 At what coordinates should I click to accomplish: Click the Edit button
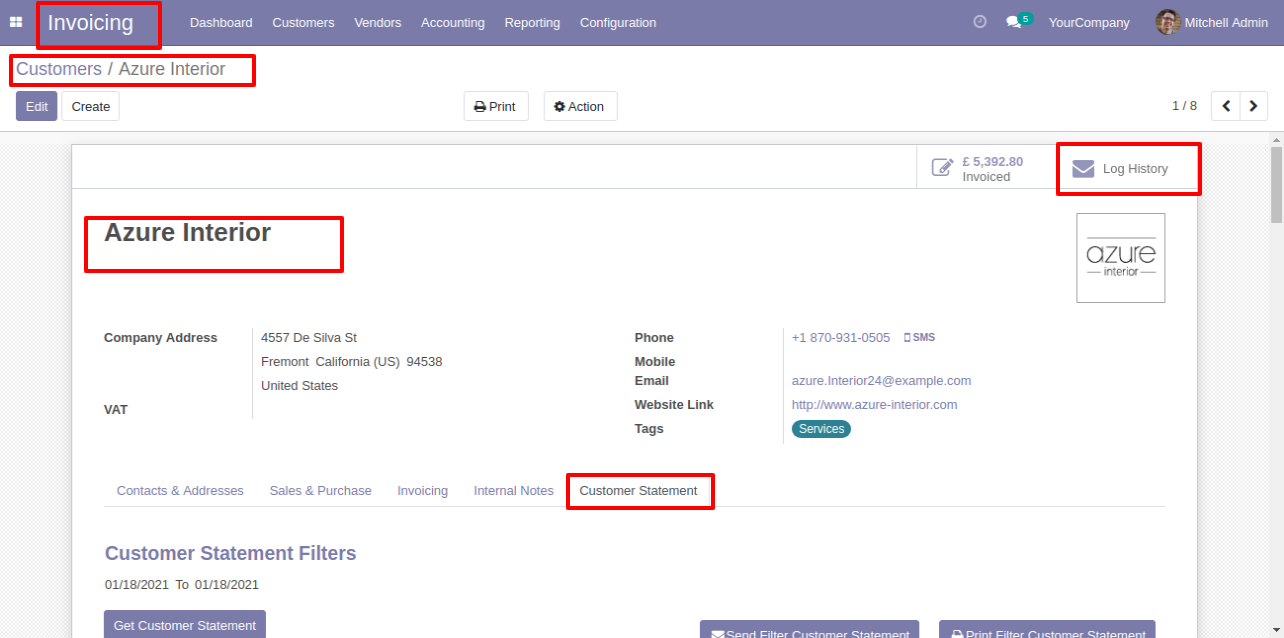pos(37,106)
